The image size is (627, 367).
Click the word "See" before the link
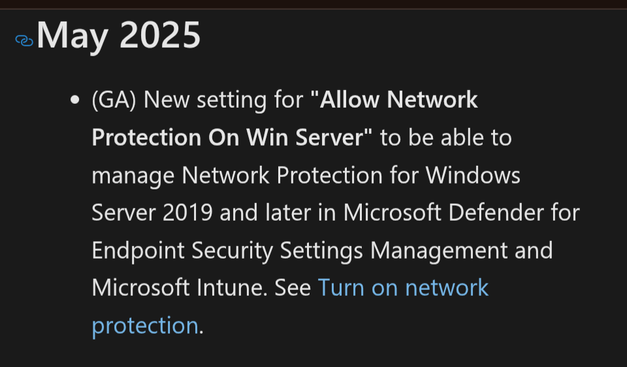coord(293,287)
